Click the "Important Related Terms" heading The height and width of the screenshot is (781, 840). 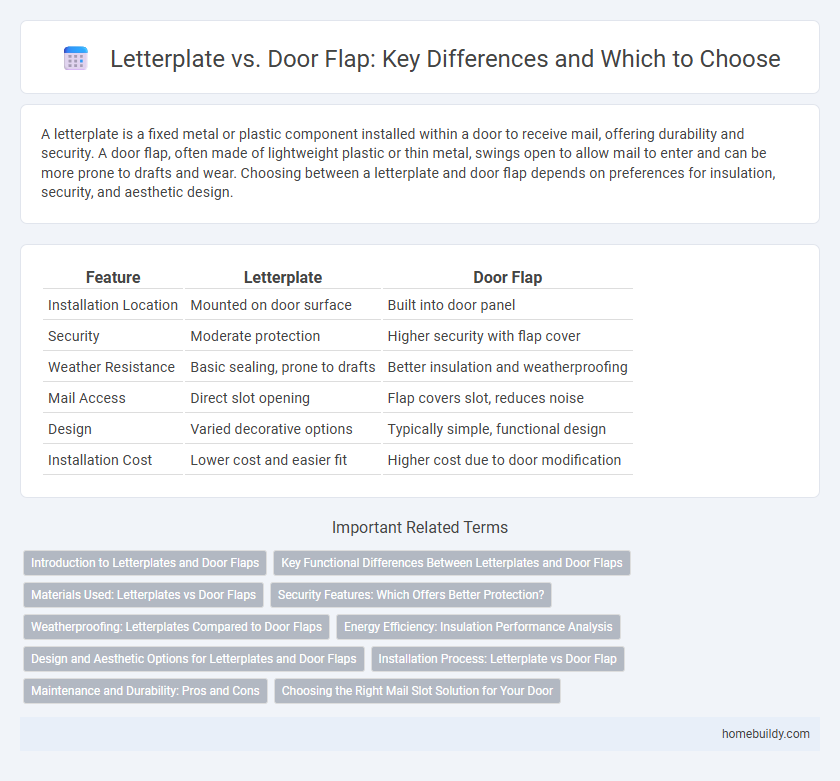[420, 527]
